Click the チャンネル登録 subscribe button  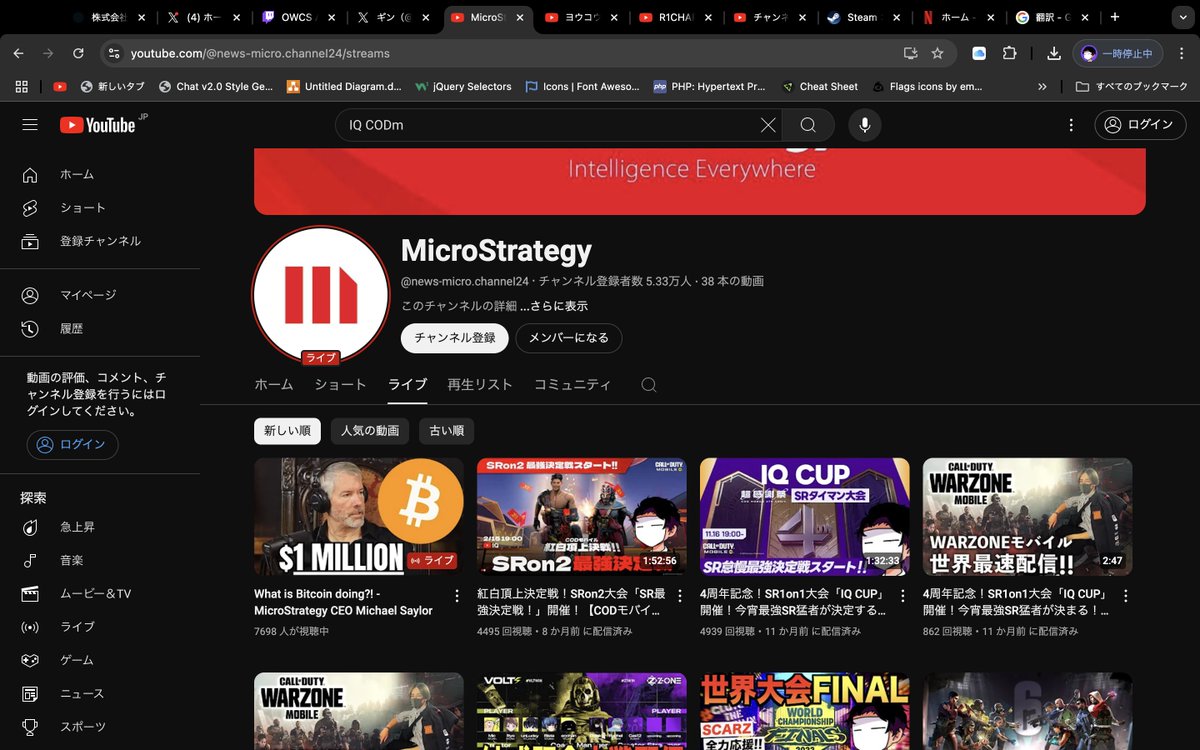coord(455,338)
